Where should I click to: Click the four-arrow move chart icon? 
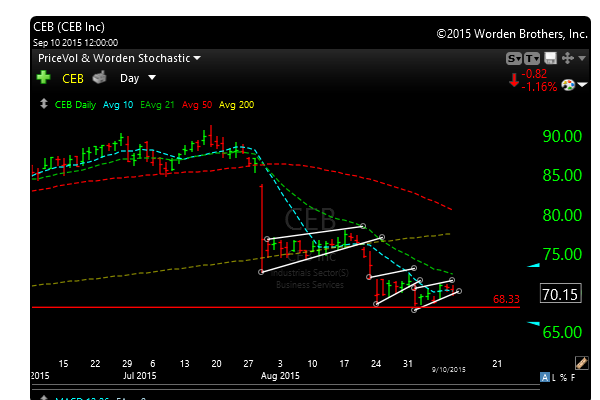[x=568, y=59]
